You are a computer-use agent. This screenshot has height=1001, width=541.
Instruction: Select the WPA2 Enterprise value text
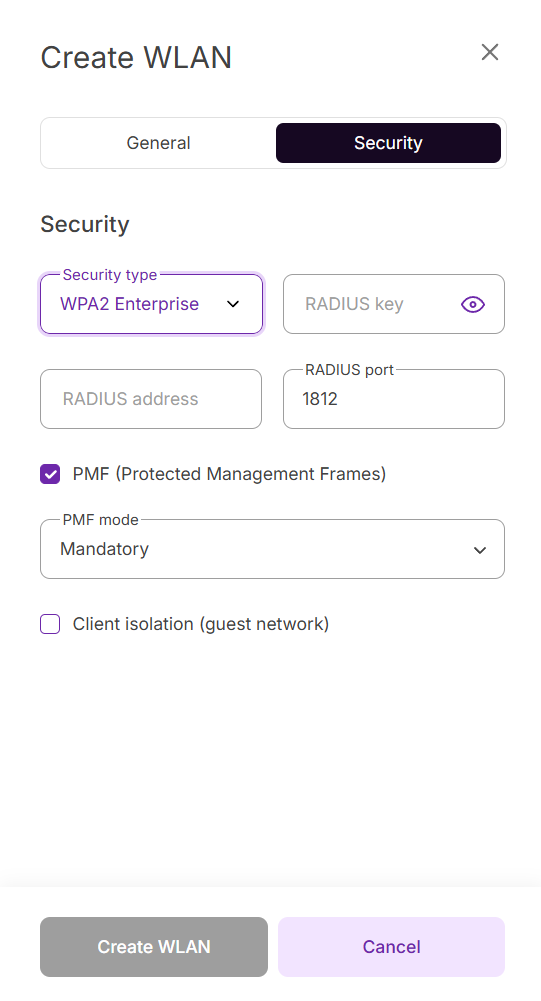[x=130, y=304]
